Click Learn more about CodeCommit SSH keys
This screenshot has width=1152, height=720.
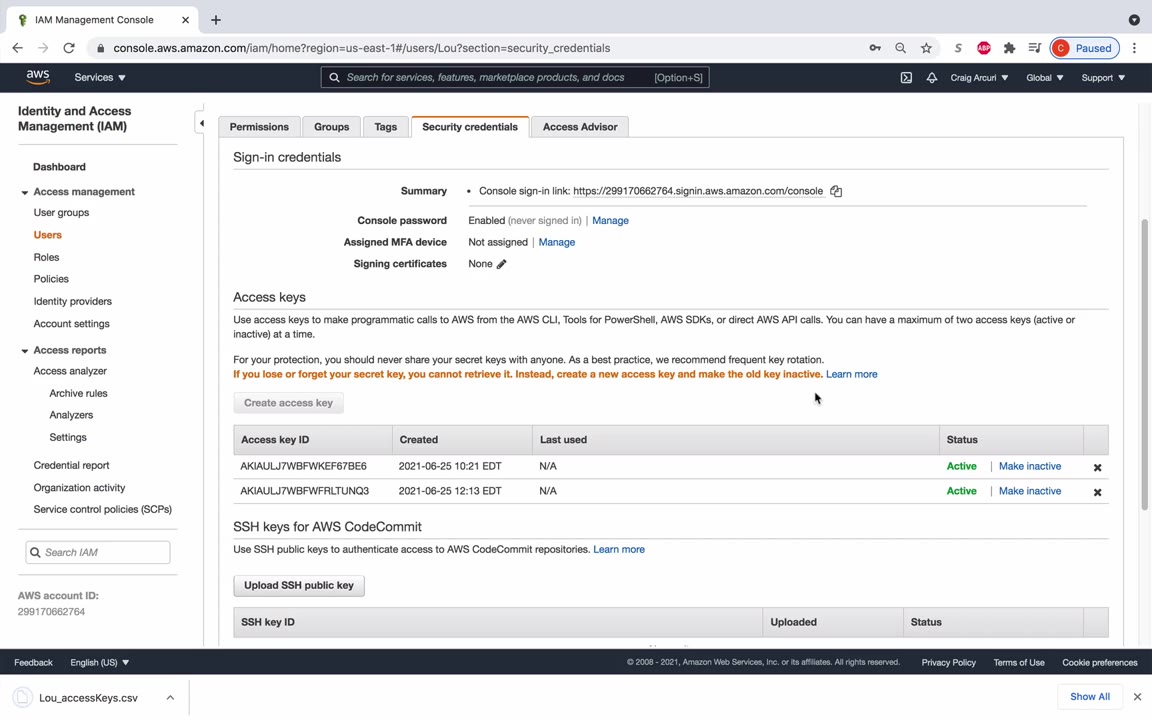tap(619, 550)
